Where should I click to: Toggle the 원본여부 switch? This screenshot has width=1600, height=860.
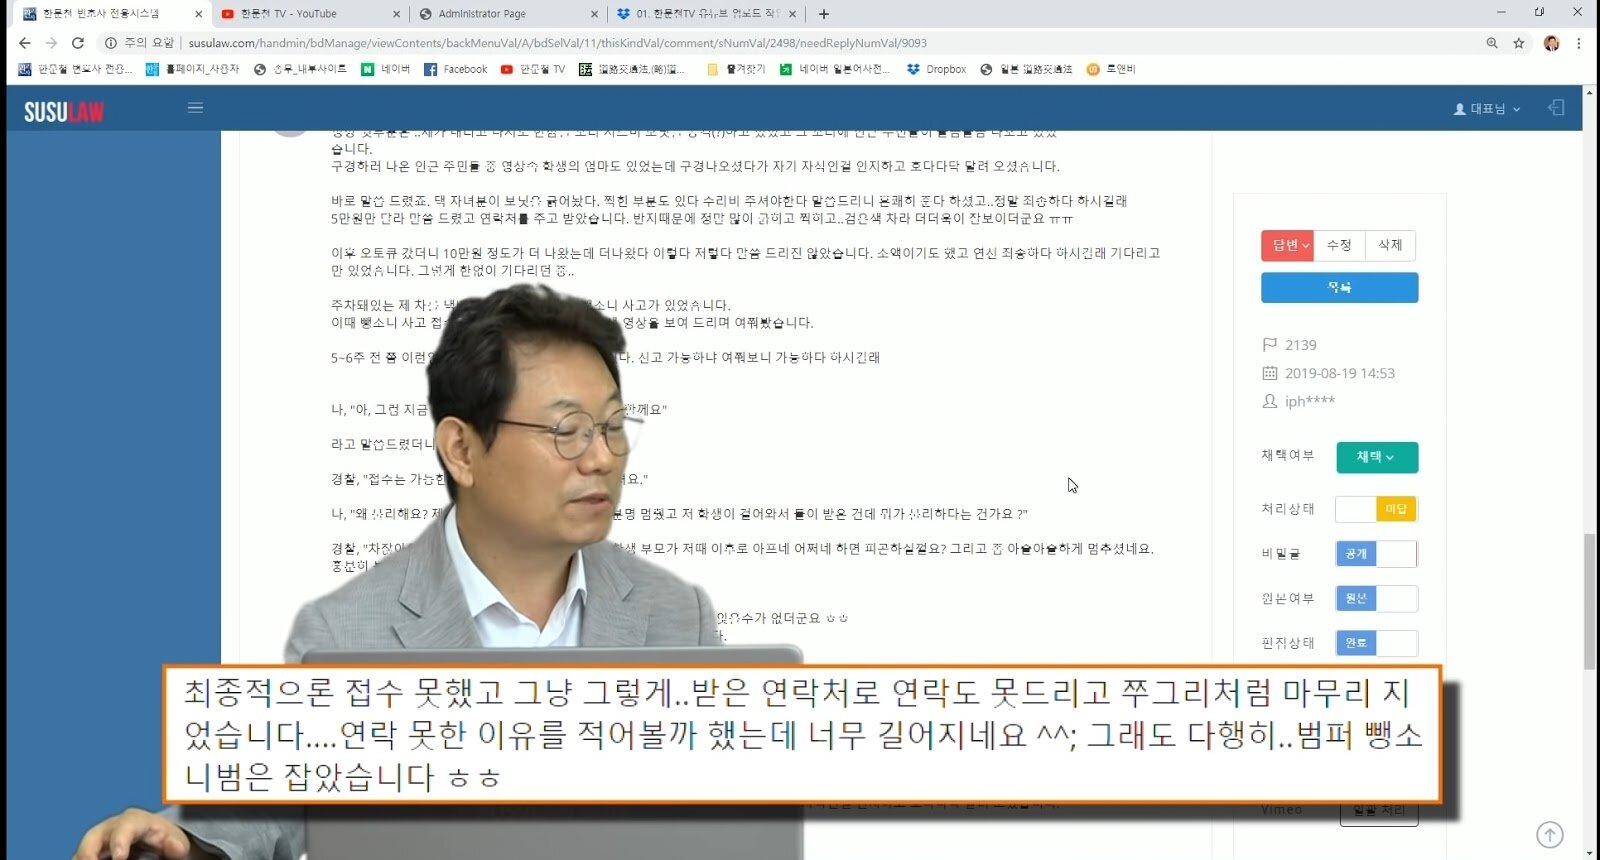pos(1376,598)
